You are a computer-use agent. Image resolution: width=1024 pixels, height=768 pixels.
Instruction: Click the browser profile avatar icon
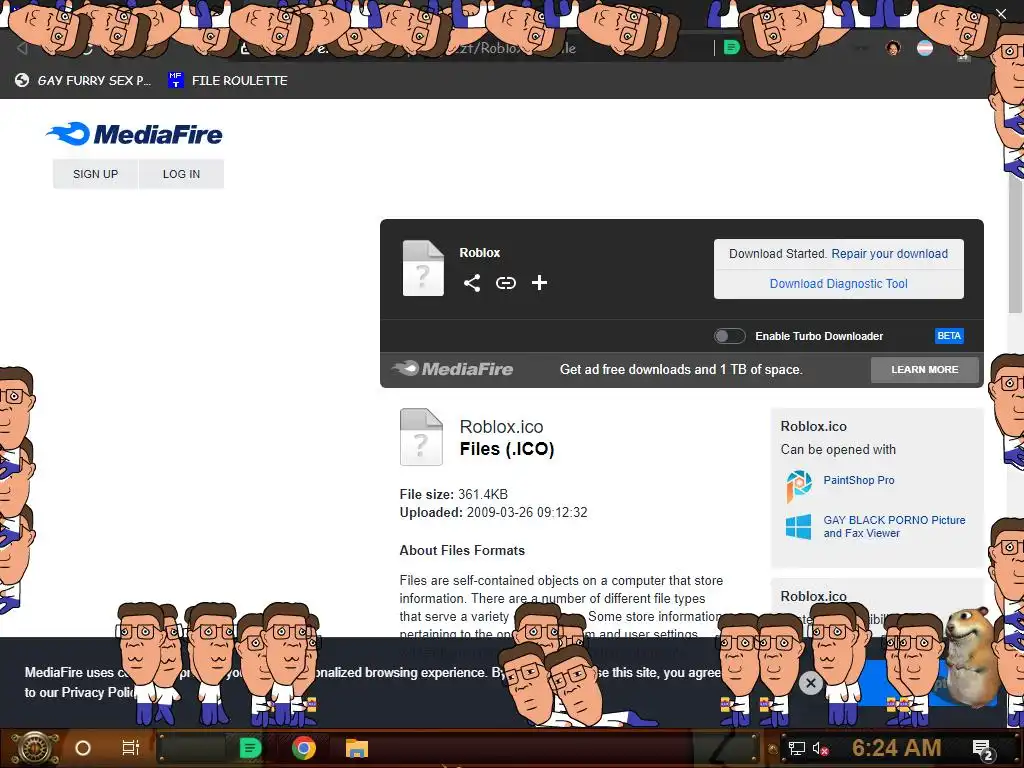coord(893,48)
